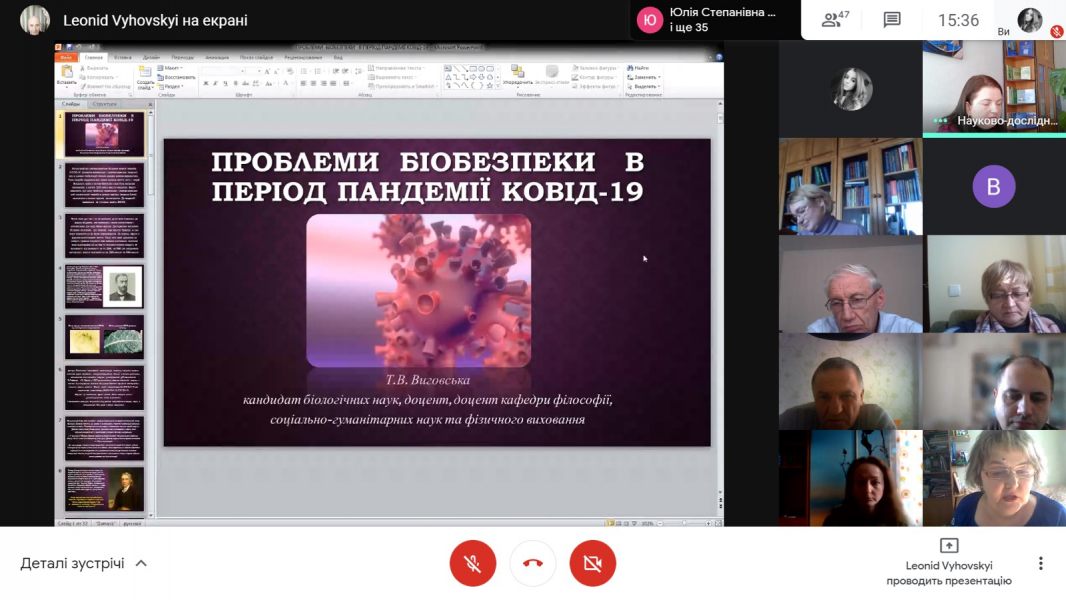Click the presenter avatar at top left
Image resolution: width=1066 pixels, height=600 pixels.
tap(35, 20)
